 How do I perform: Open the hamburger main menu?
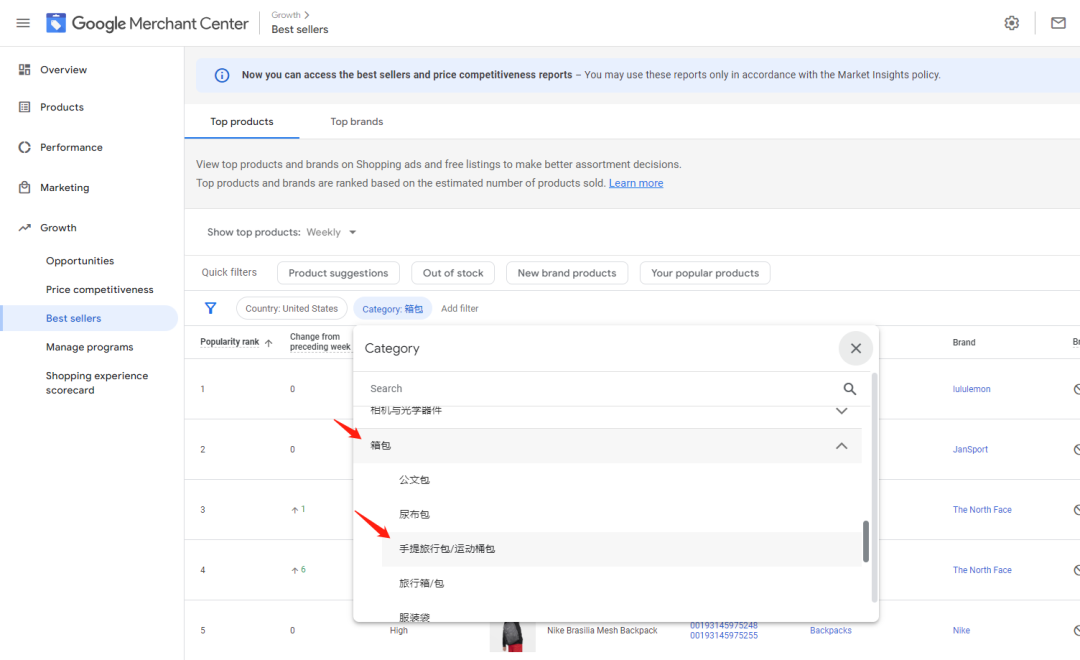23,23
